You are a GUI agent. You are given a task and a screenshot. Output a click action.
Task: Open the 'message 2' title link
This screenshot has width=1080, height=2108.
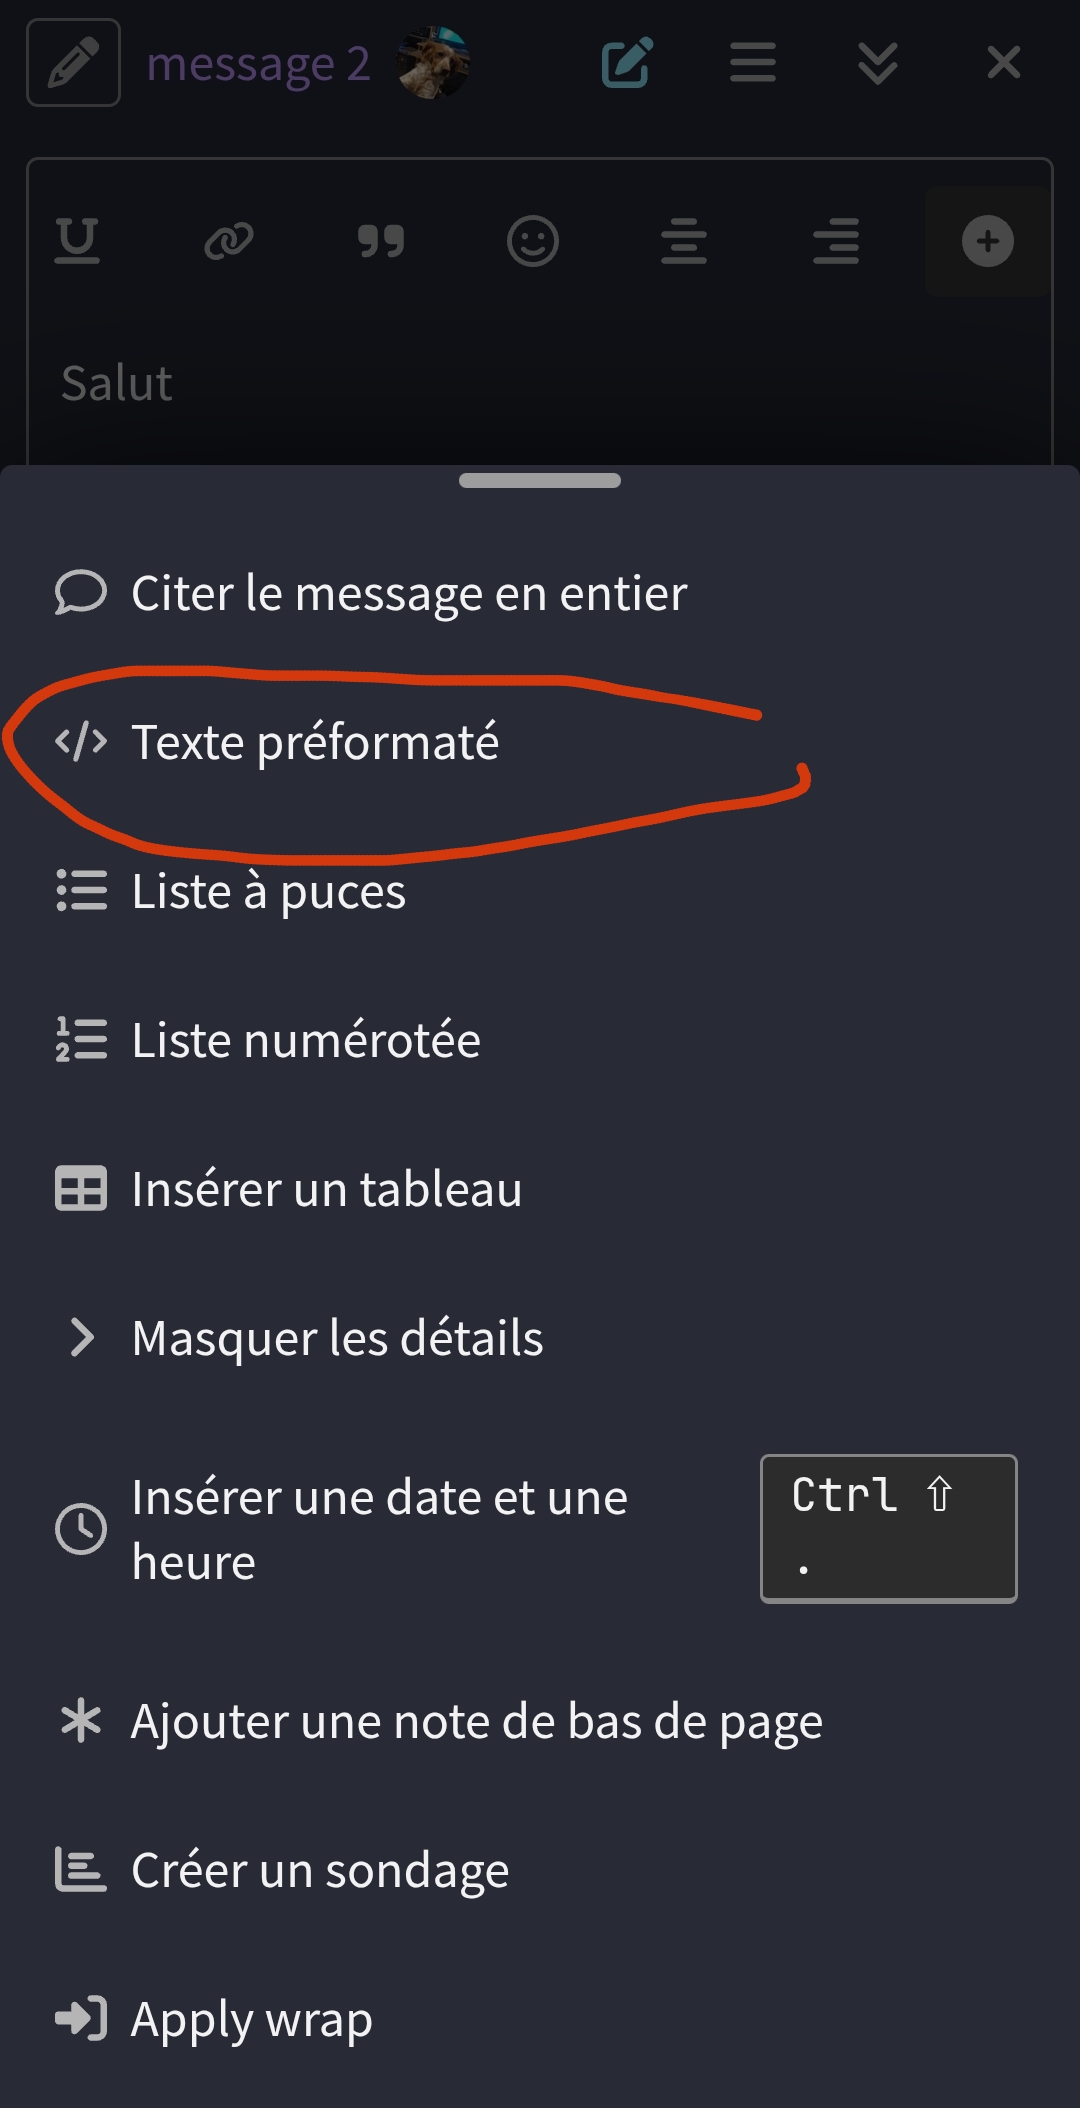point(258,64)
